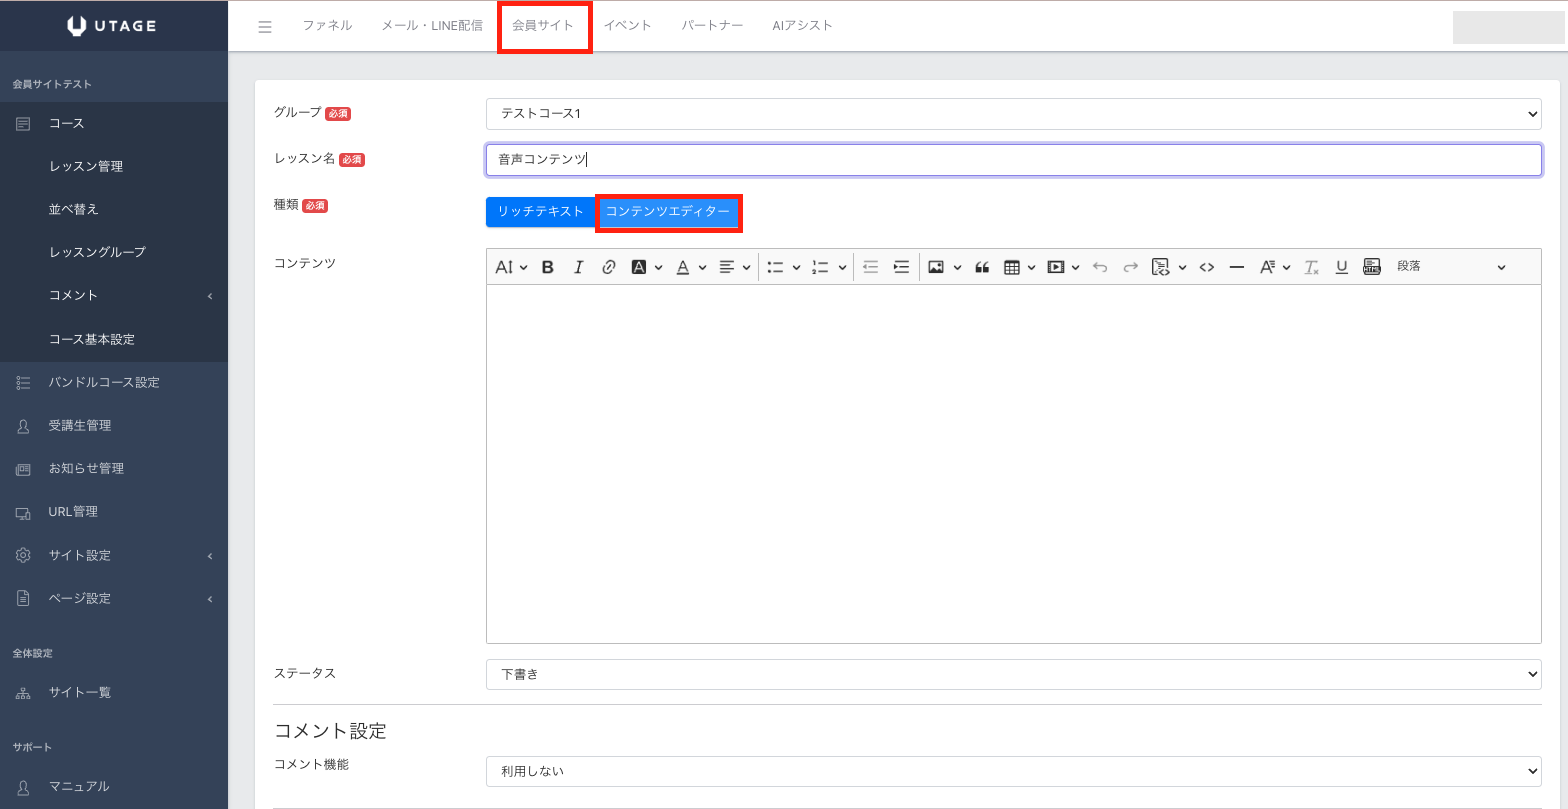Open the コメント機能 dropdown
Viewport: 1568px width, 809px height.
1013,771
